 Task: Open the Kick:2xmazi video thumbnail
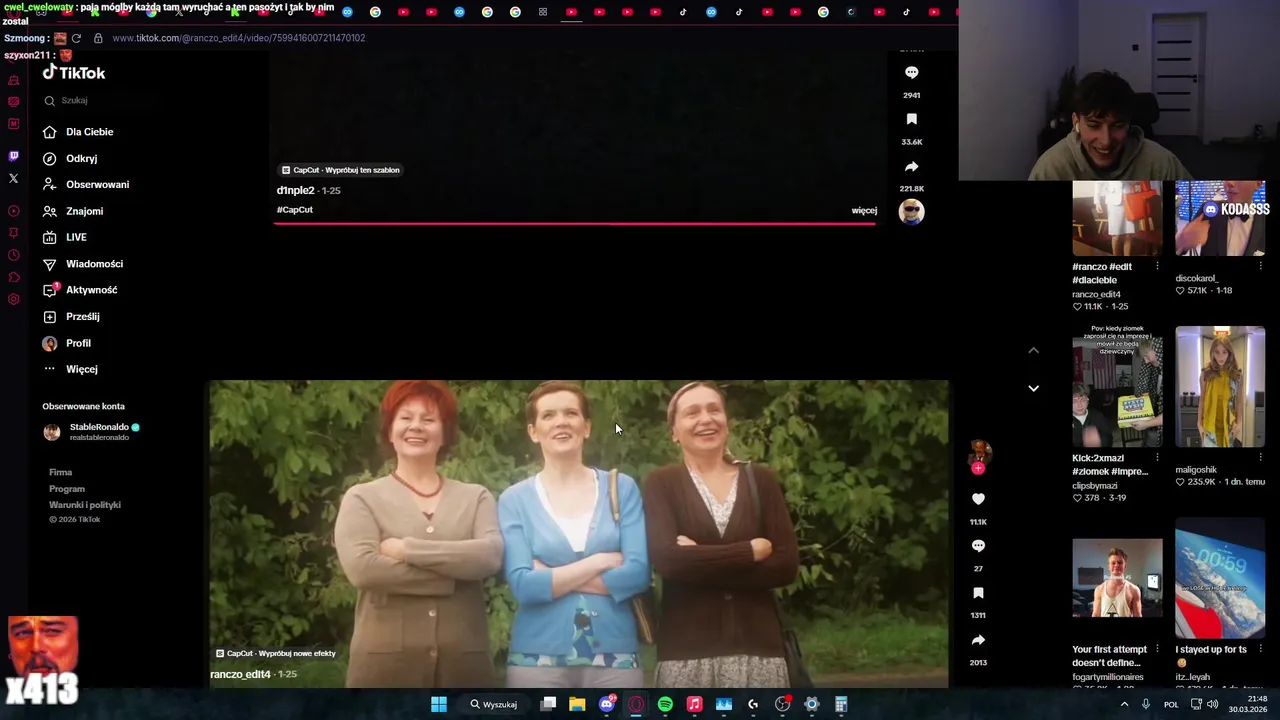pyautogui.click(x=1117, y=386)
